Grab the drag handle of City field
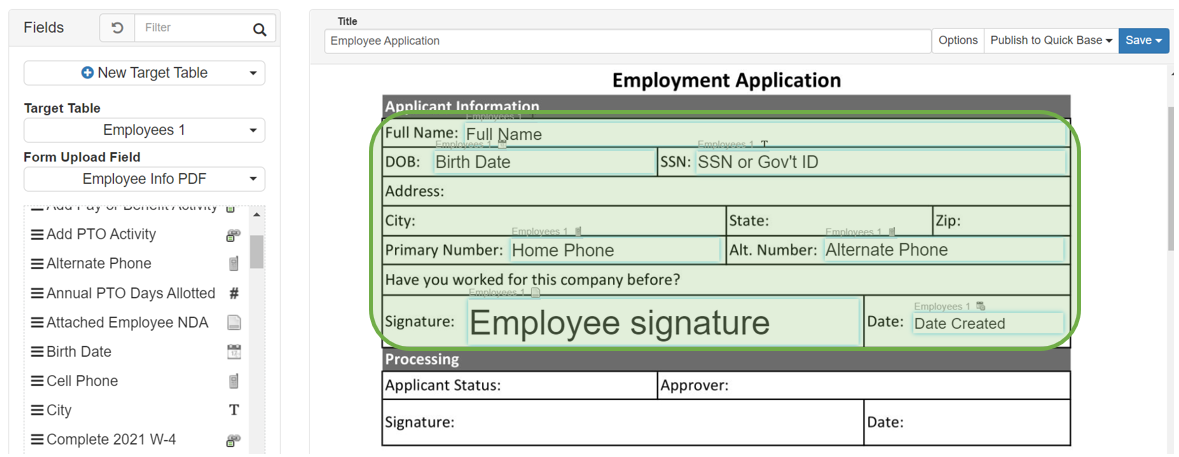 37,410
